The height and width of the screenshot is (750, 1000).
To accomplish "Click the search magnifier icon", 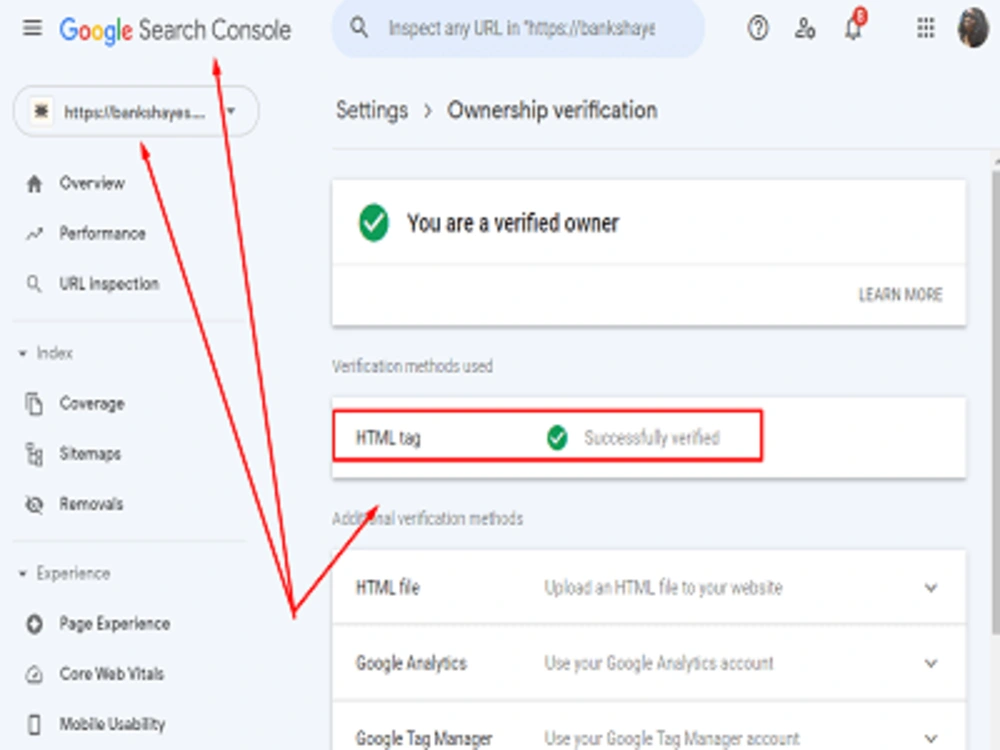I will [359, 28].
